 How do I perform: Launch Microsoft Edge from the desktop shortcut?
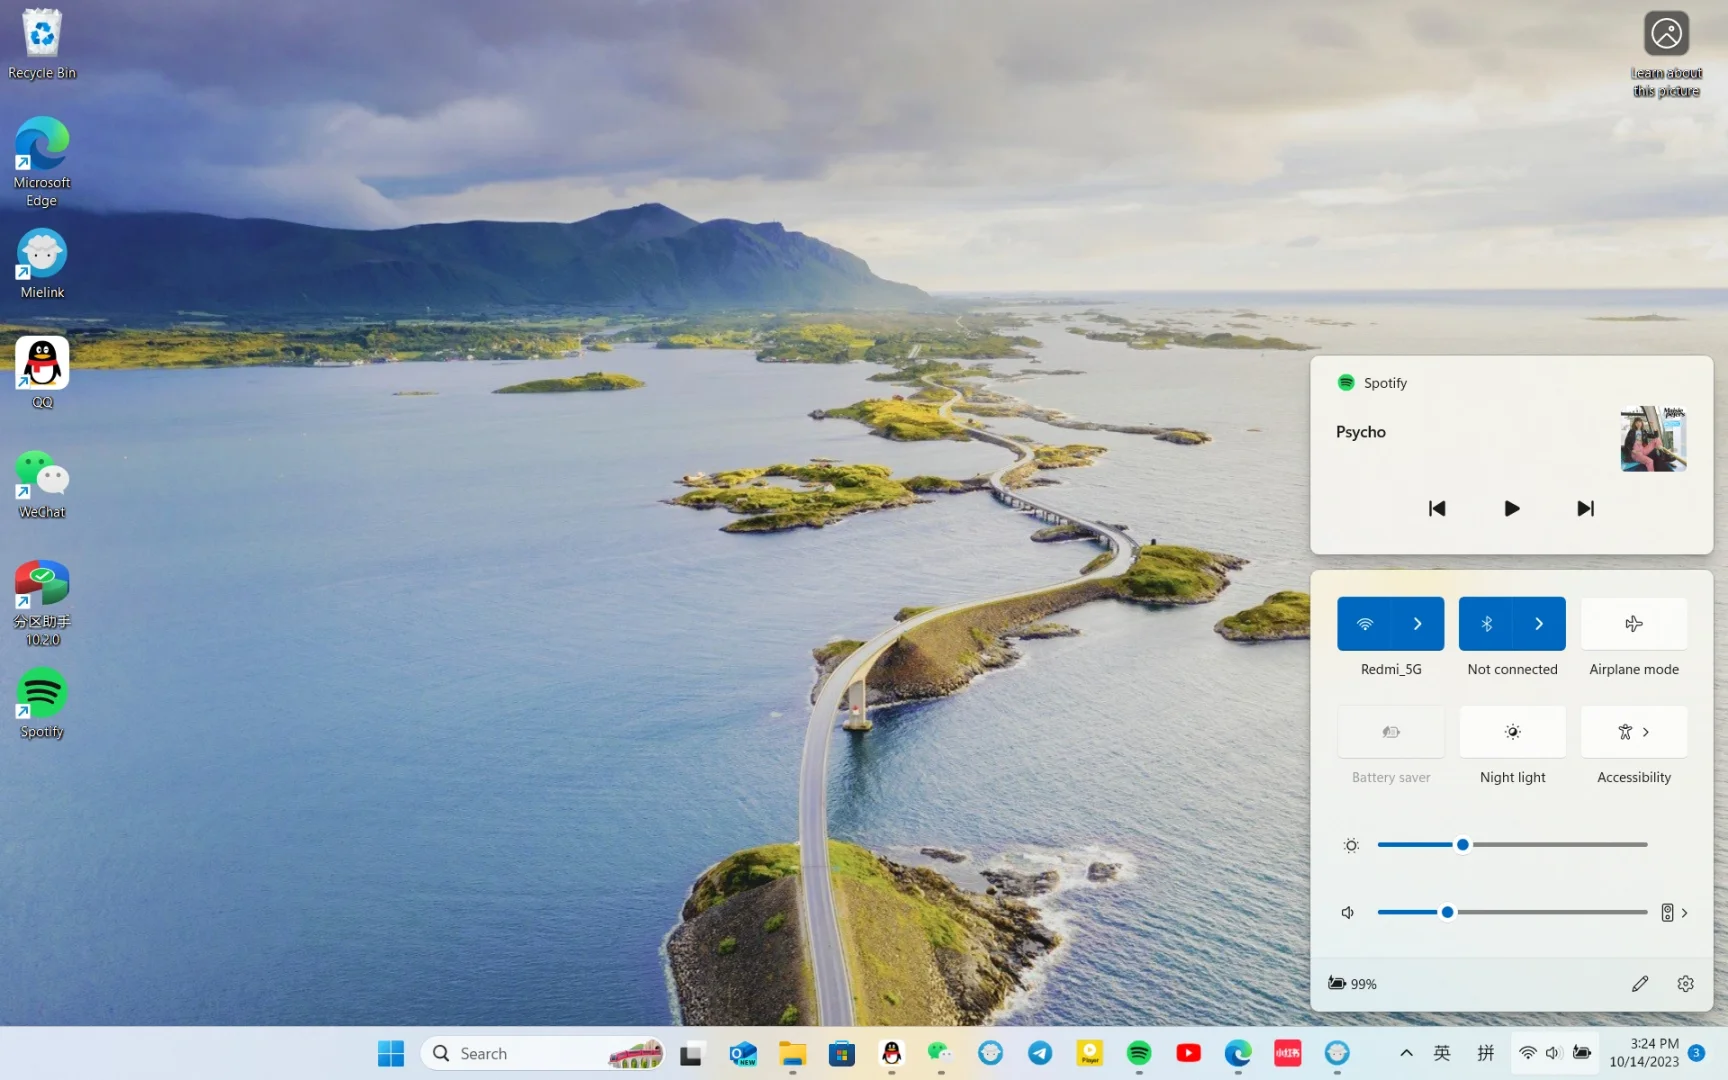42,161
